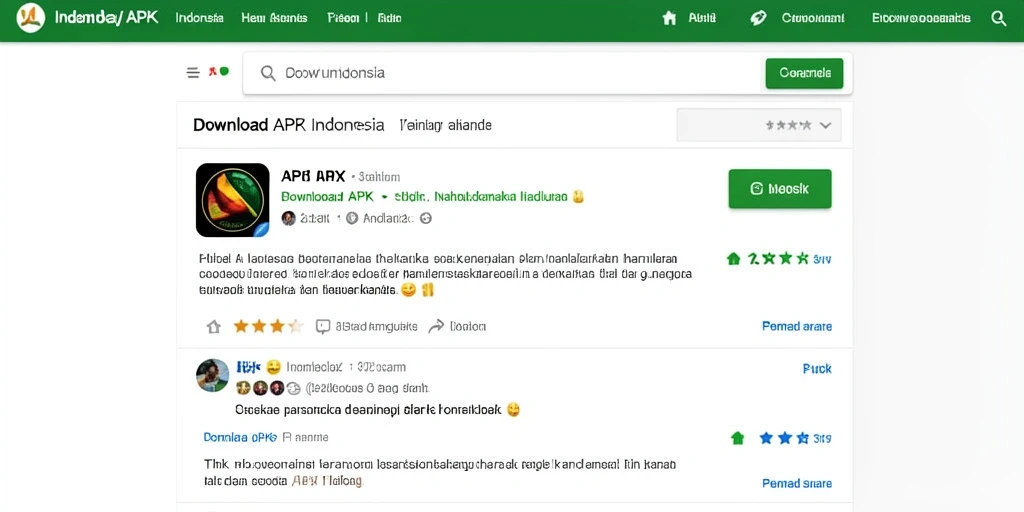Click the search magnifier in the top header
Image resolution: width=1024 pixels, height=512 pixels.
pos(999,18)
